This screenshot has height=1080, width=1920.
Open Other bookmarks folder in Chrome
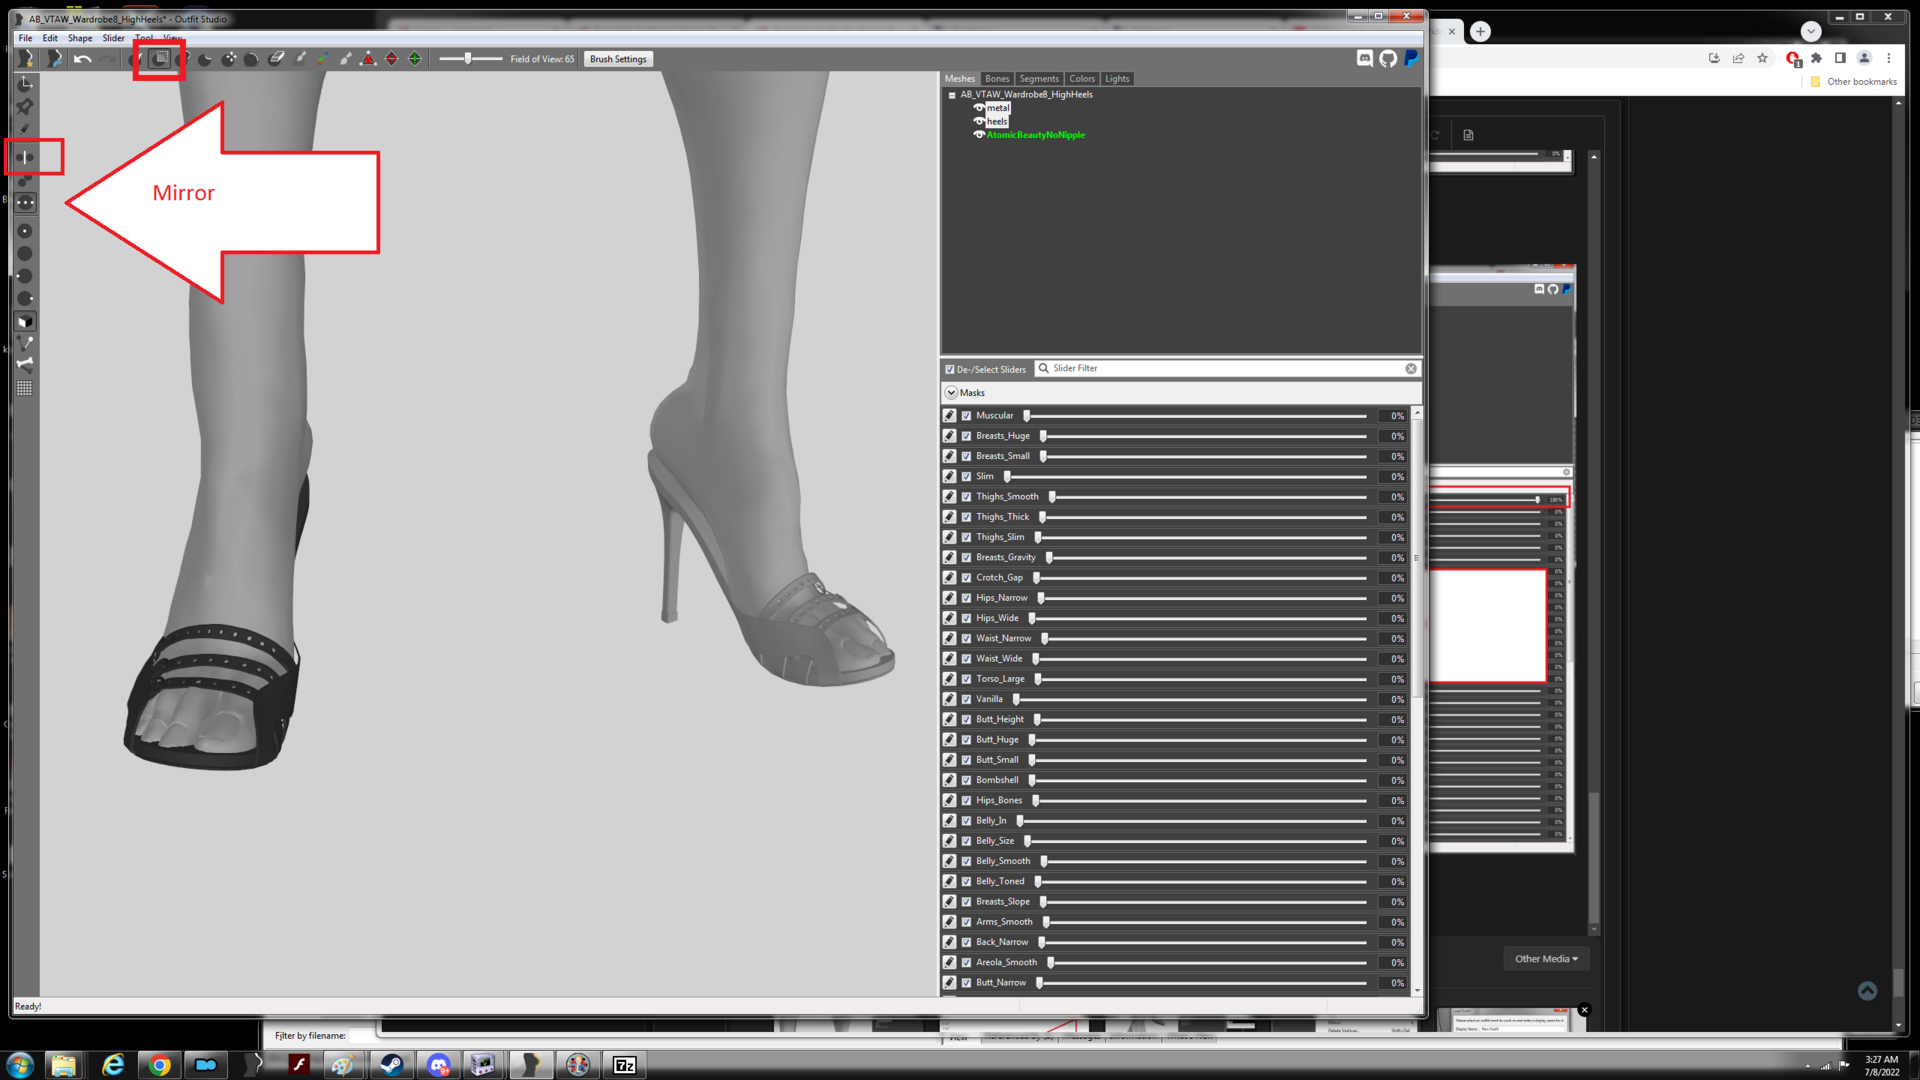[x=1854, y=82]
